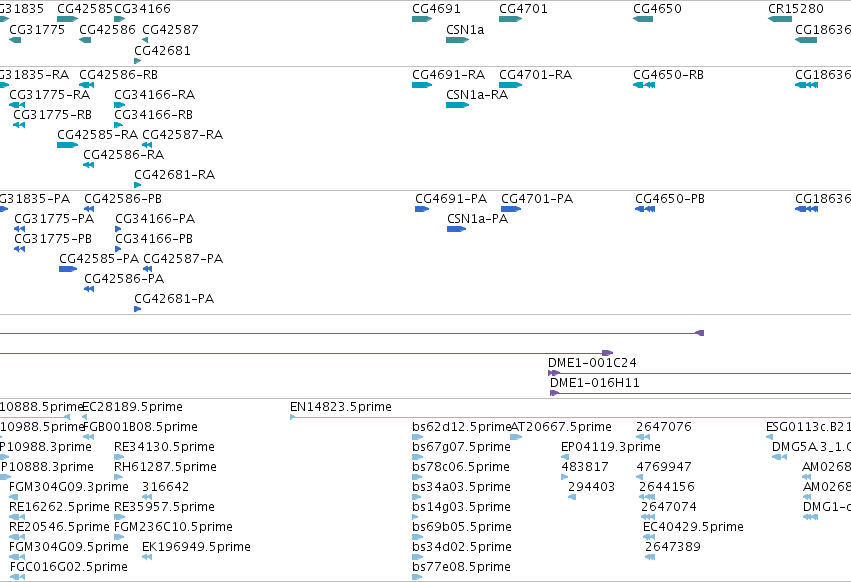Select the EK196949.5prime EST glyph
The image size is (851, 582).
pyautogui.click(x=147, y=556)
